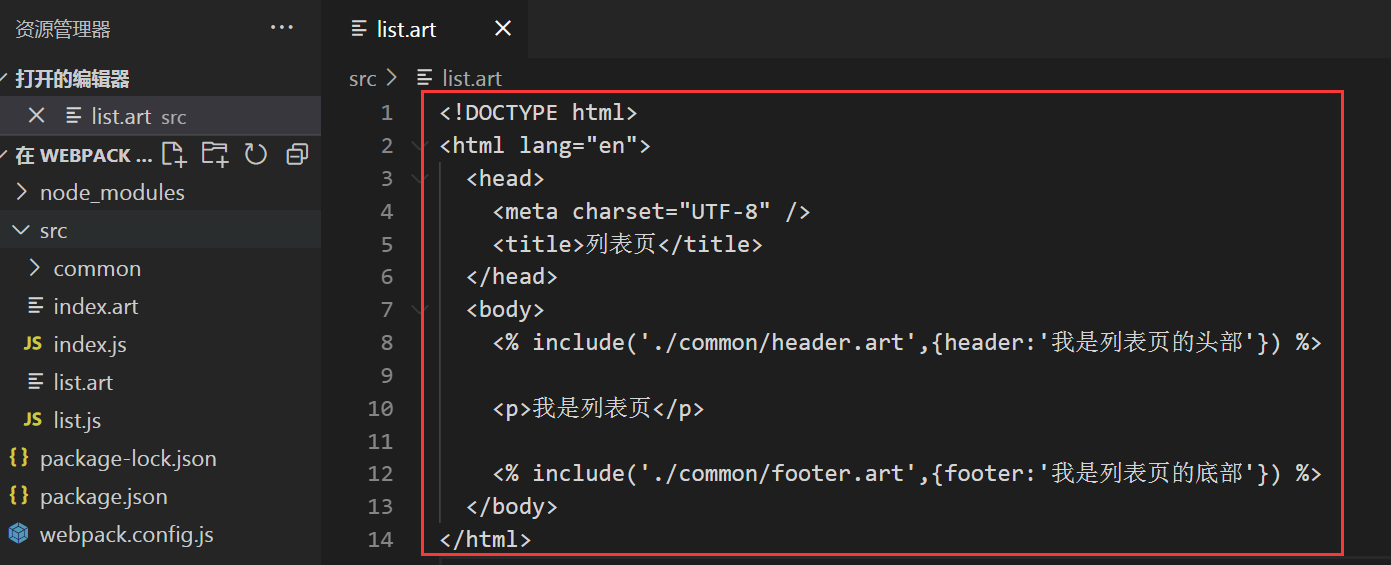Image resolution: width=1391 pixels, height=565 pixels.
Task: Collapse the open editors section
Action: [x=72, y=79]
